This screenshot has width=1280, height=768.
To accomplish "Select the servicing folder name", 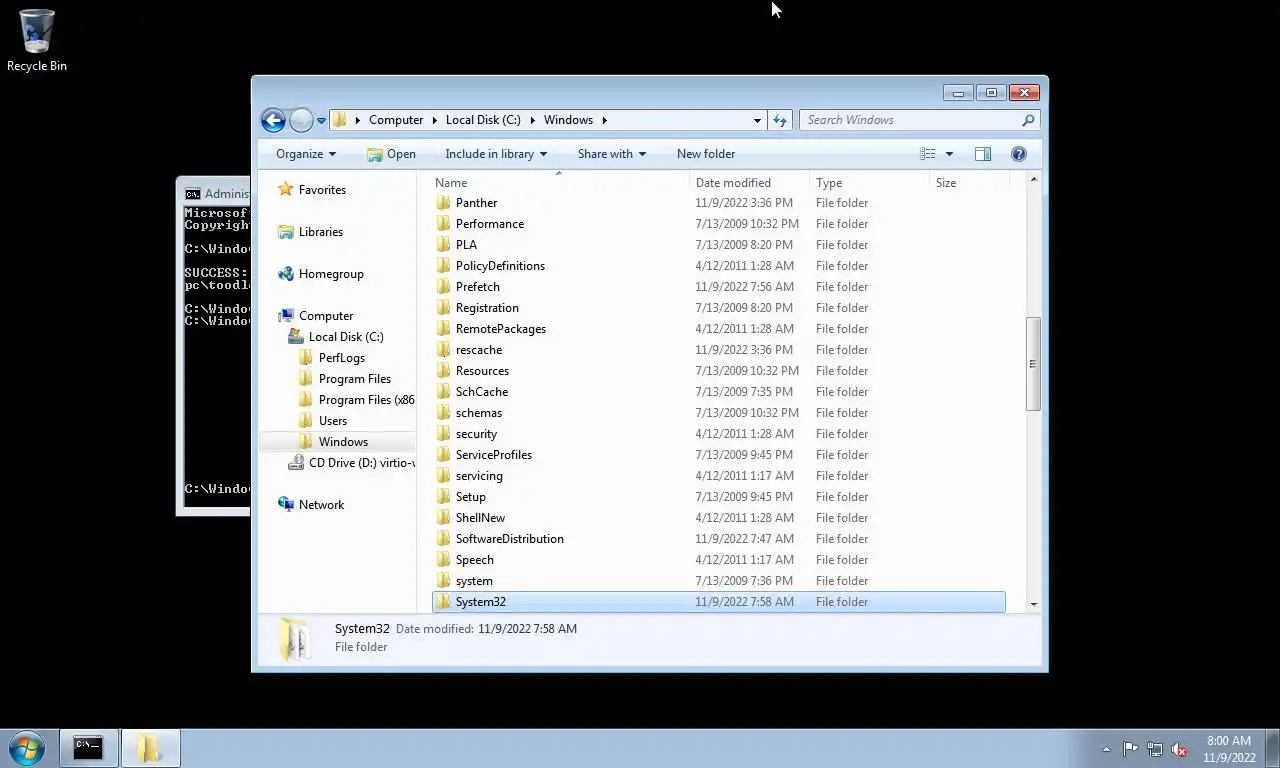I will click(x=479, y=476).
